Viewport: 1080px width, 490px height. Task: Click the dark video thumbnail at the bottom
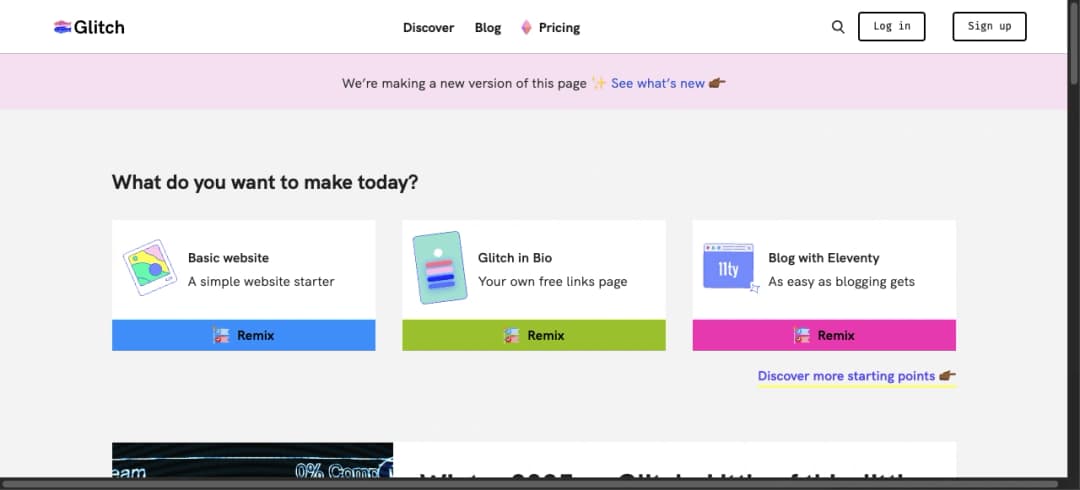(253, 460)
